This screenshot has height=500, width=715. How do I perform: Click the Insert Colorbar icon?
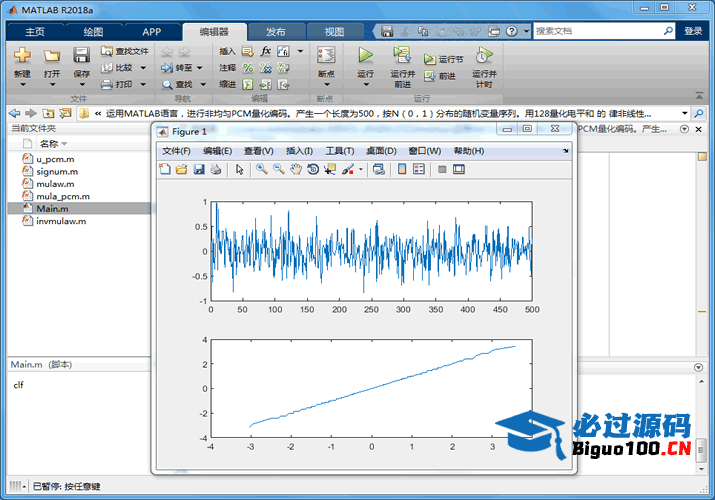(402, 170)
